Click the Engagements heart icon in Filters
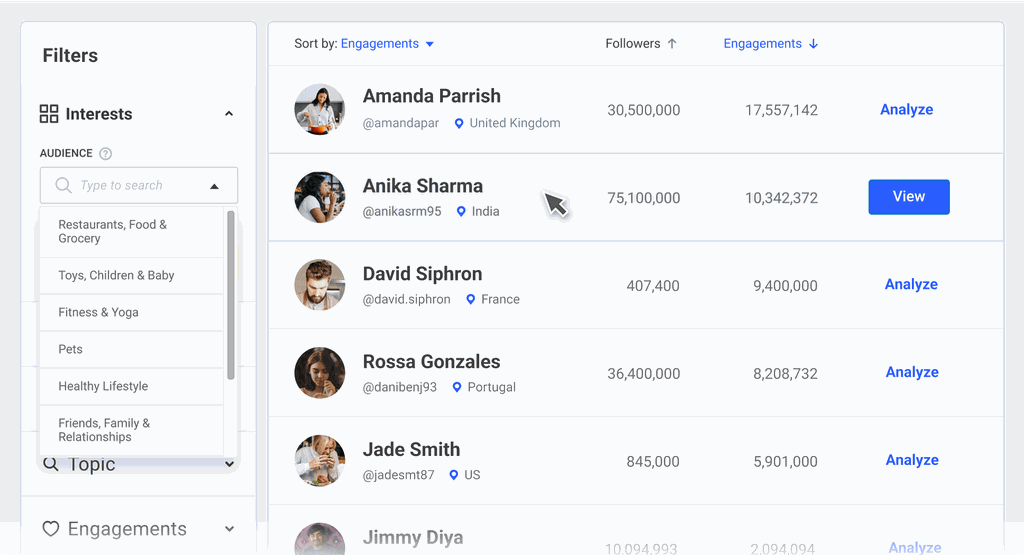Image resolution: width=1024 pixels, height=555 pixels. click(x=51, y=529)
